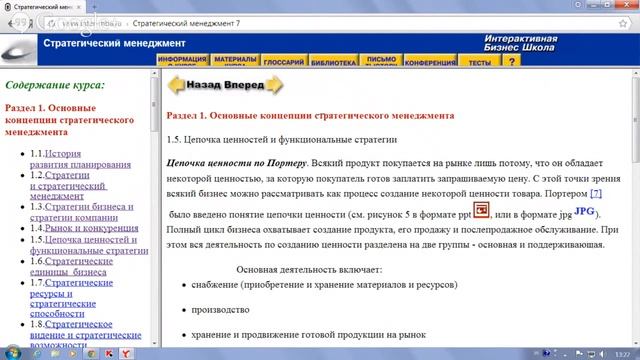The height and width of the screenshot is (360, 640).
Task: Click the sidebar scrollbar thumb
Action: tap(154, 104)
